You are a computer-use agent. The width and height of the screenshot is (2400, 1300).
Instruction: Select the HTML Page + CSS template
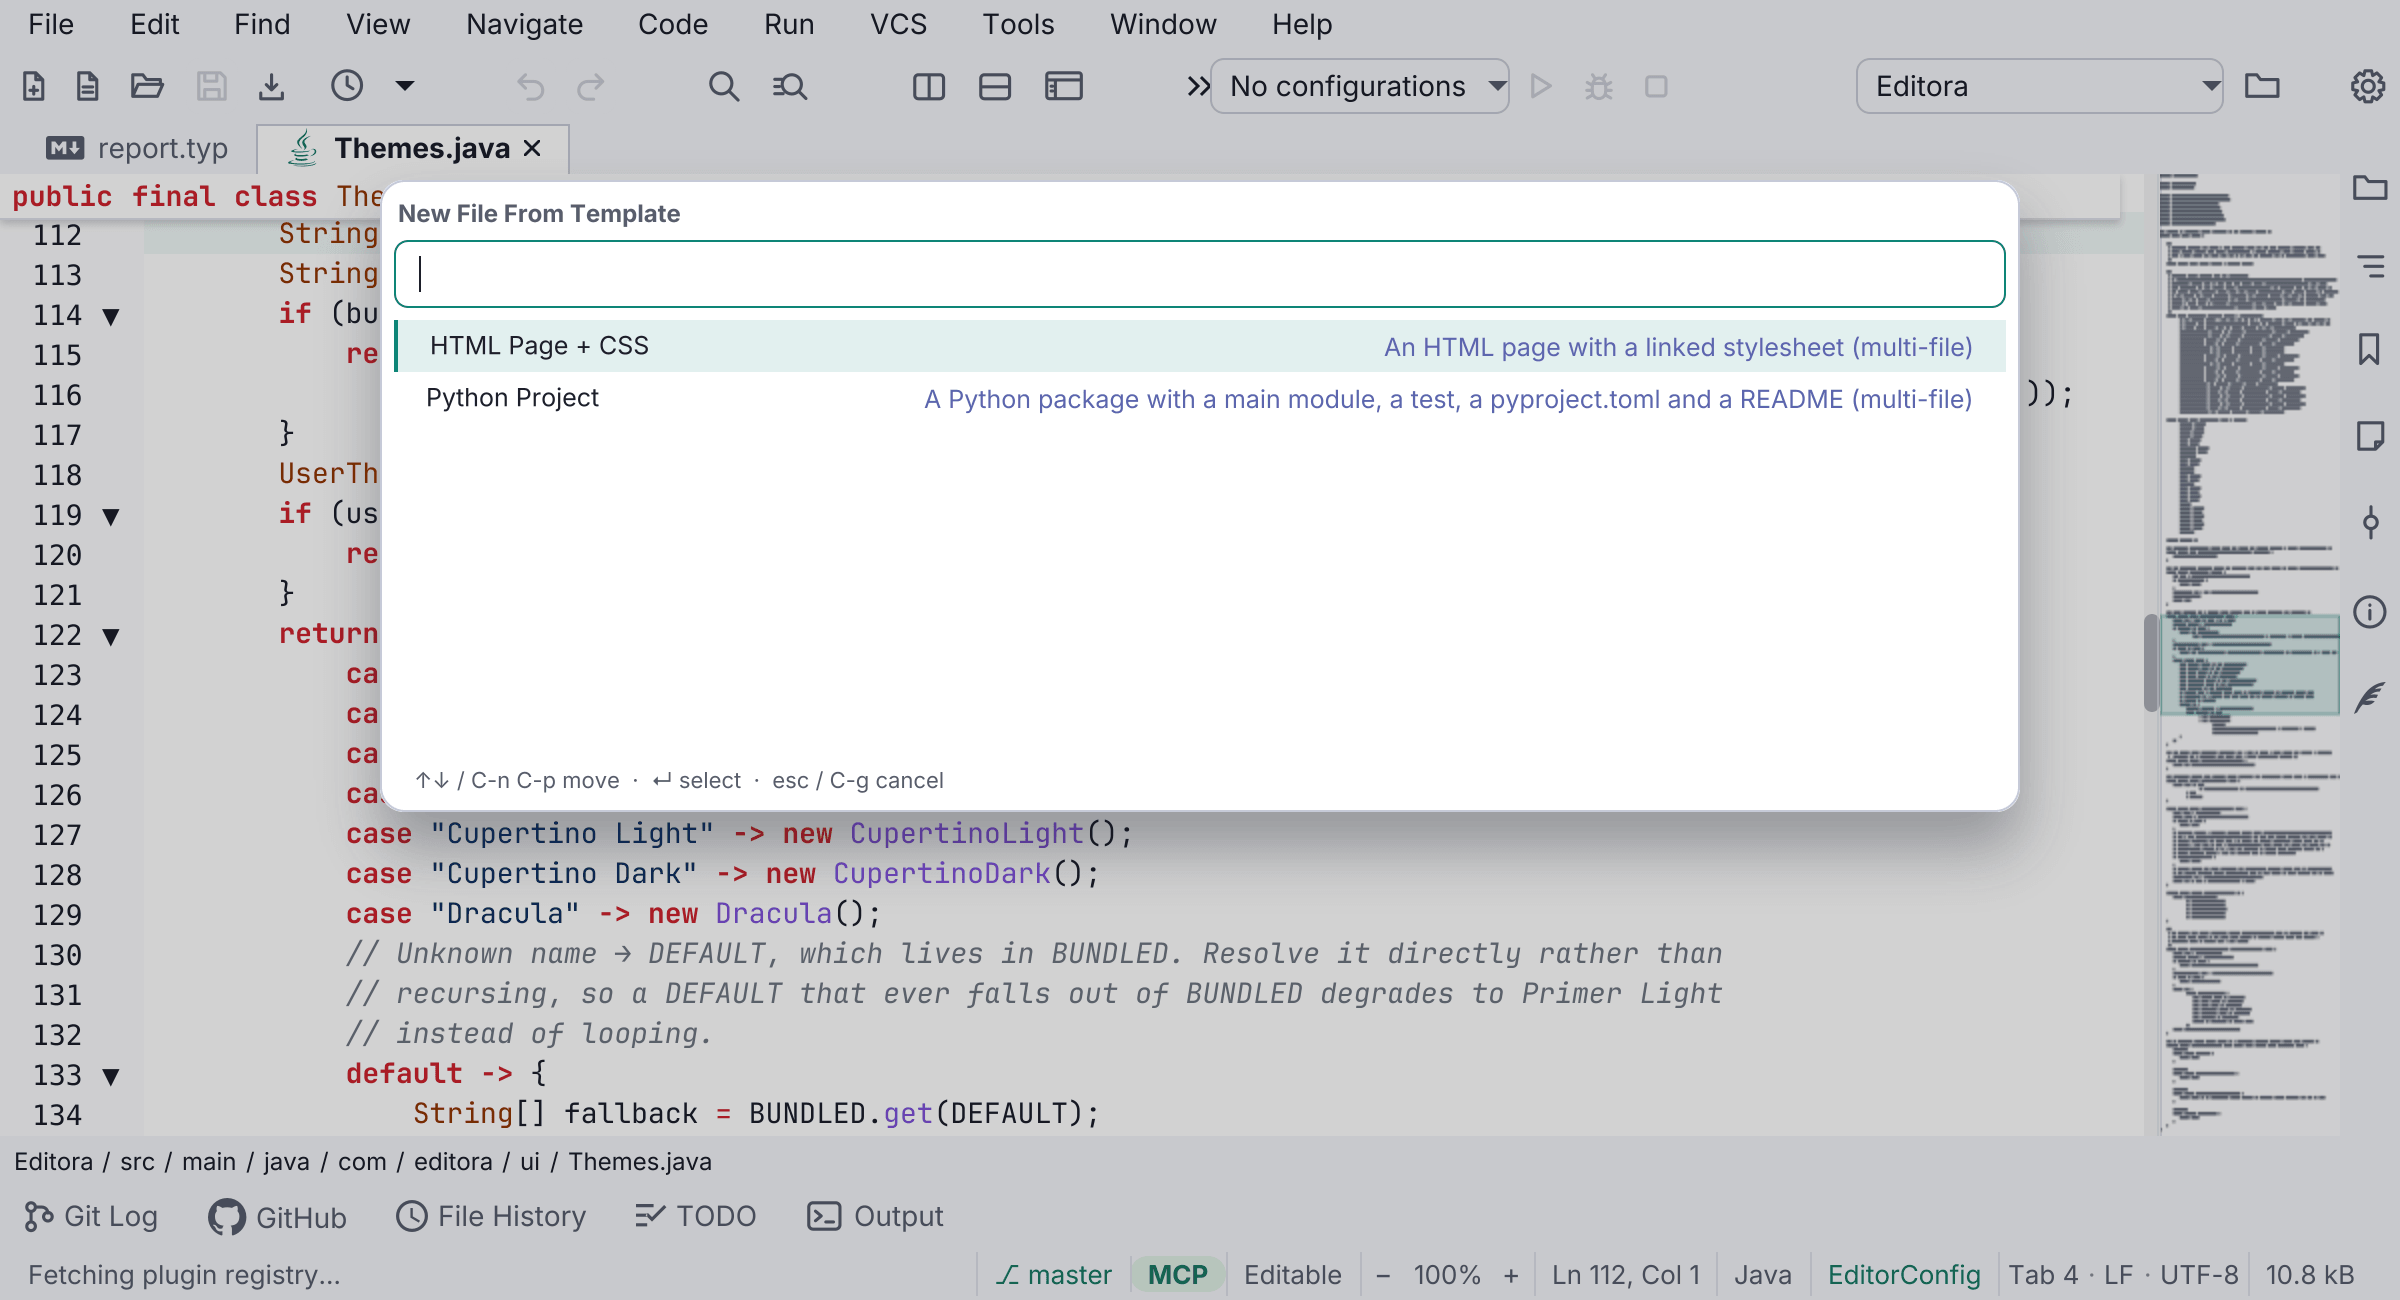click(1200, 346)
